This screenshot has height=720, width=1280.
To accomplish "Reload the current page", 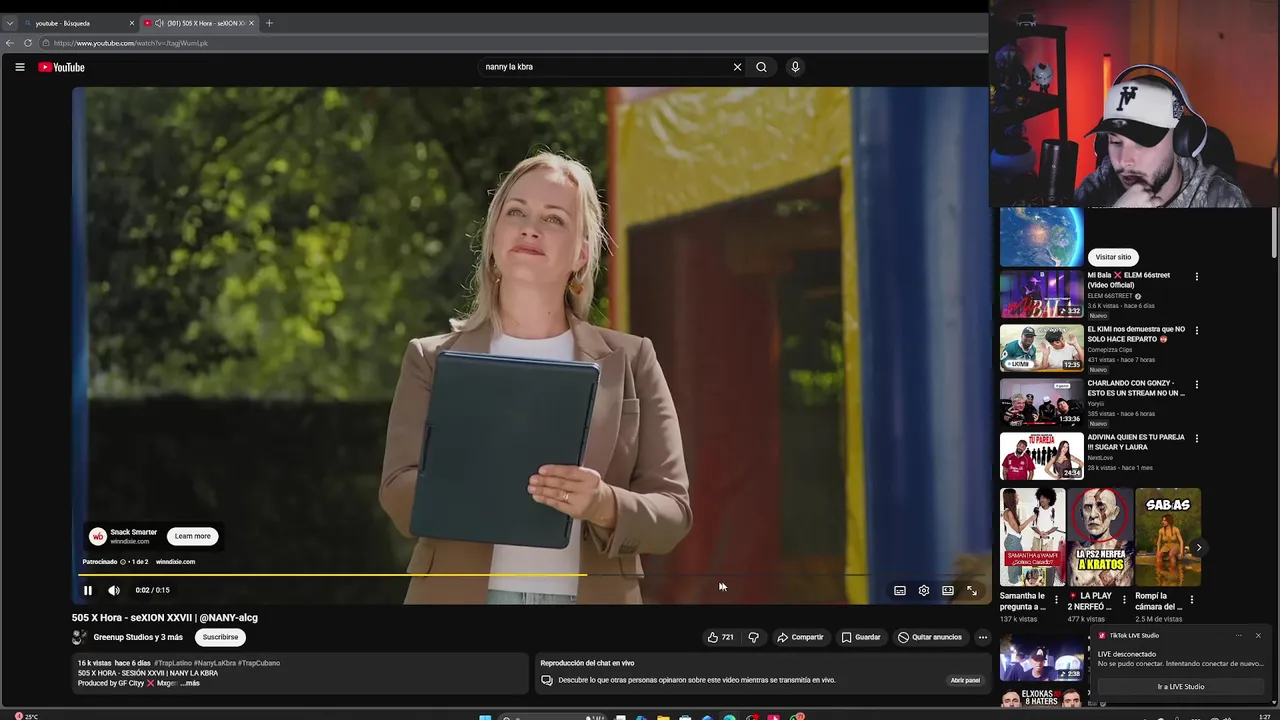I will (28, 43).
